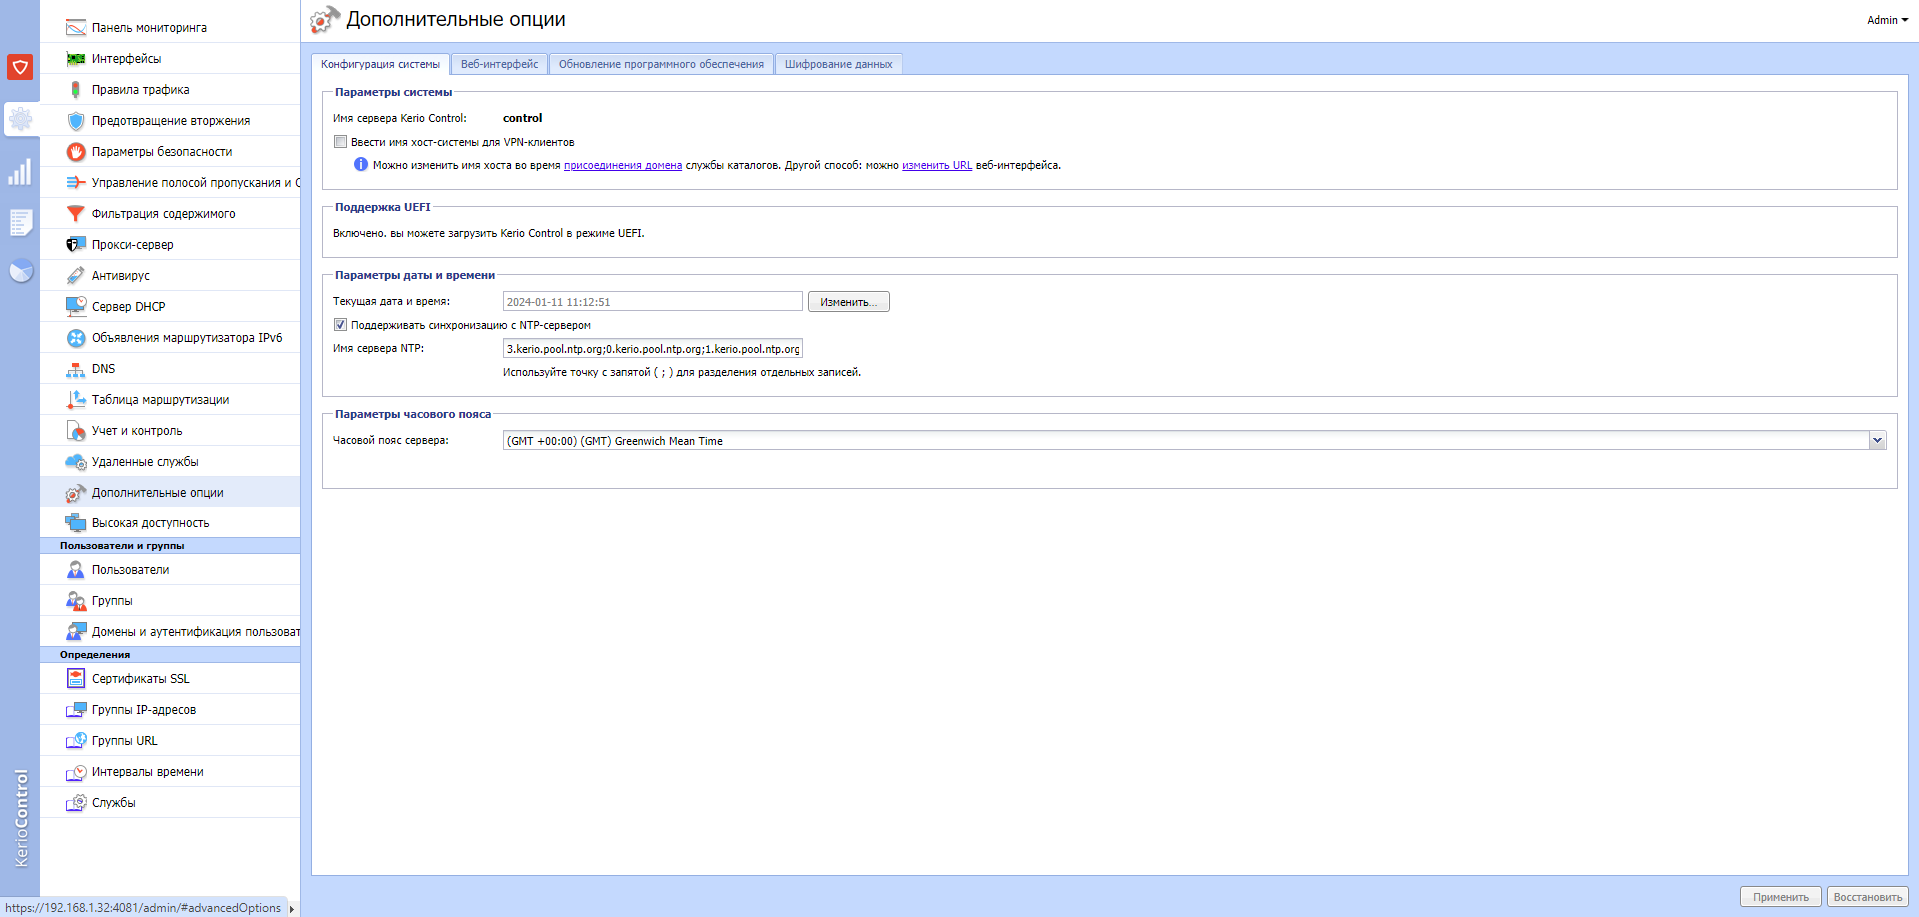This screenshot has height=917, width=1919.
Task: Open the logs notepad icon in left rail
Action: (20, 222)
